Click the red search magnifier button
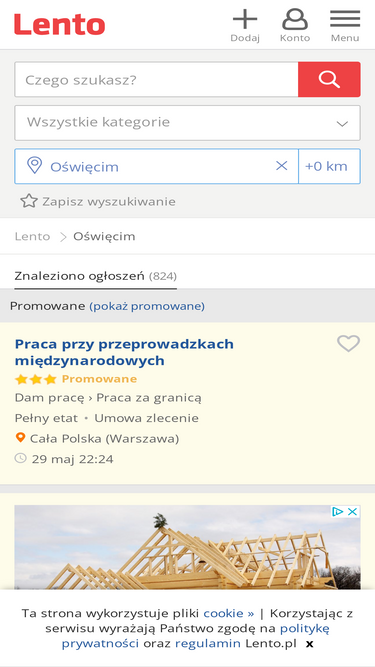The image size is (375, 667). coord(329,80)
